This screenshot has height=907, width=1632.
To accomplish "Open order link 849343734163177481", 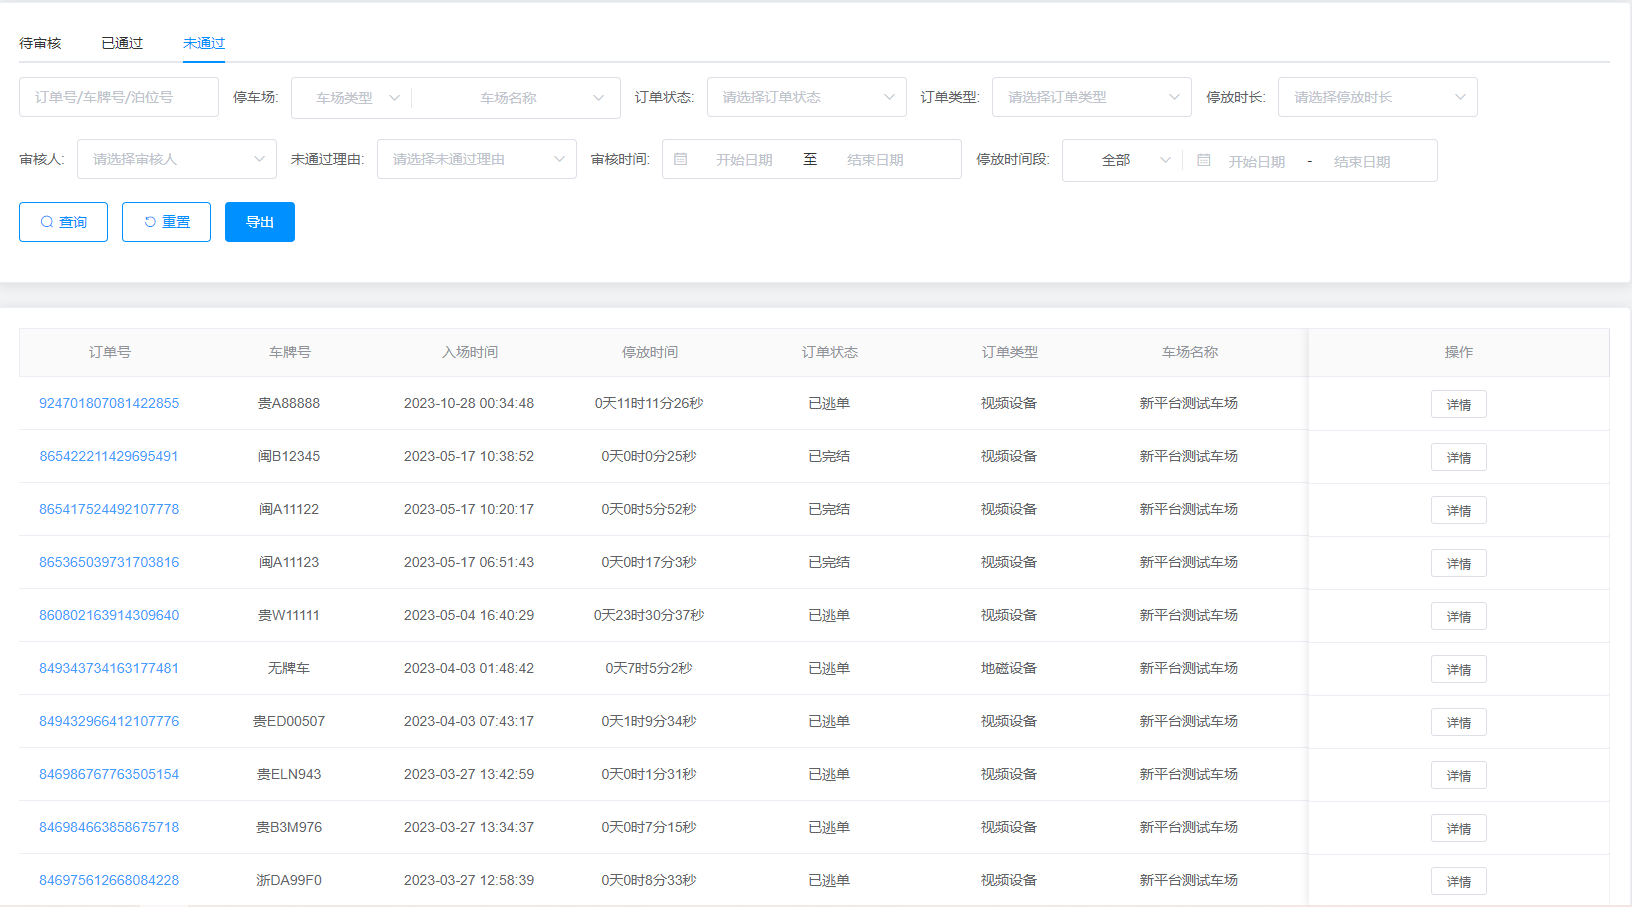I will (109, 668).
